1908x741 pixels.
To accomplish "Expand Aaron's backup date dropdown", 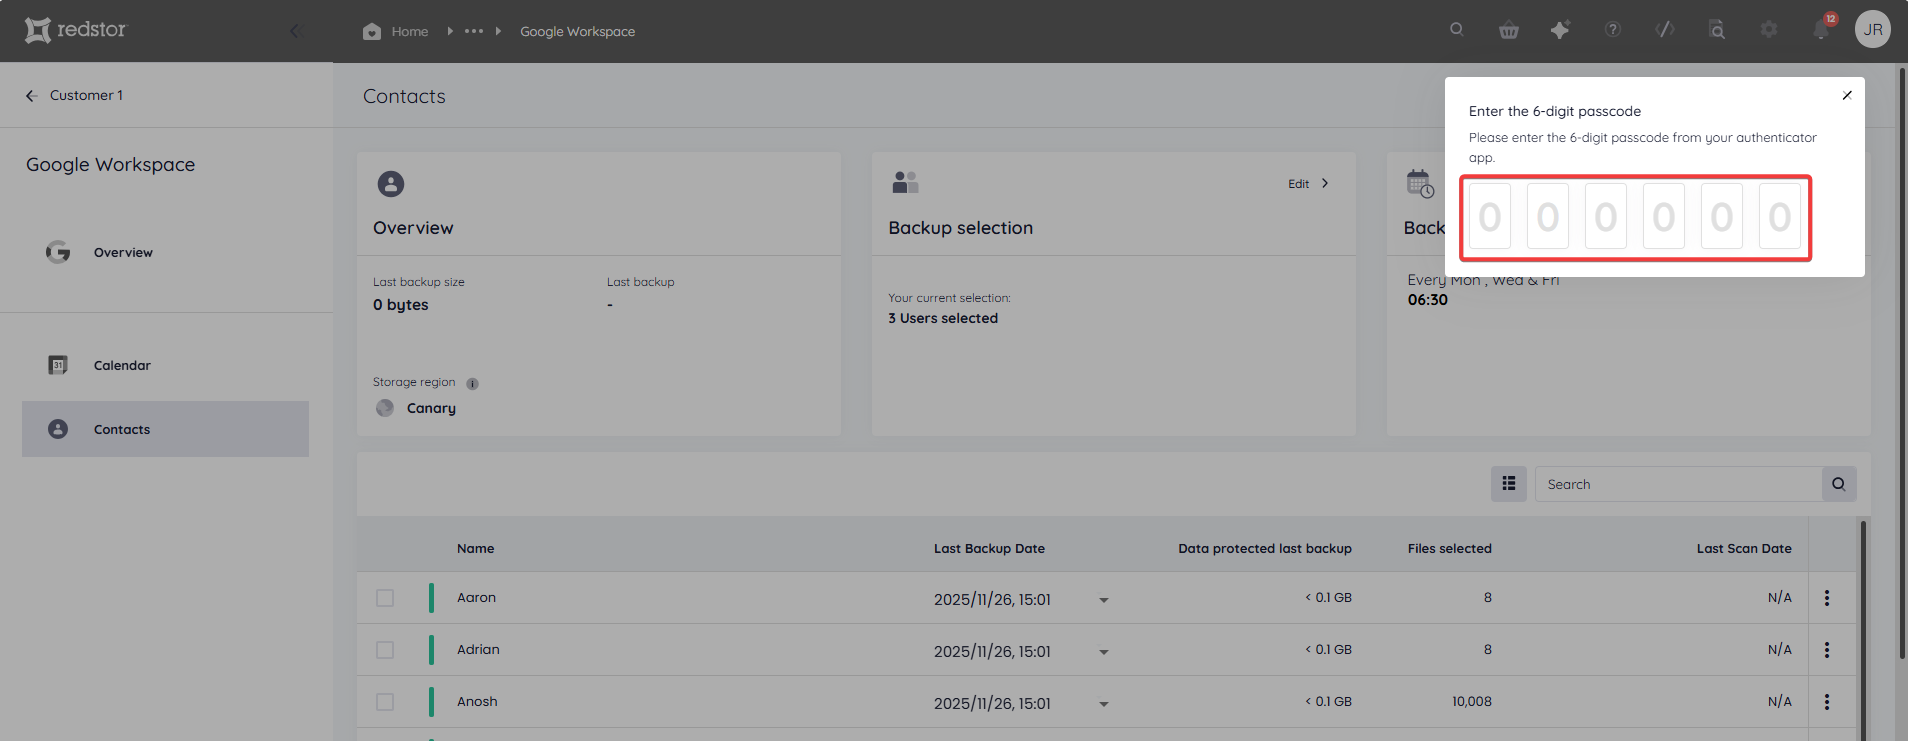I will [1104, 600].
